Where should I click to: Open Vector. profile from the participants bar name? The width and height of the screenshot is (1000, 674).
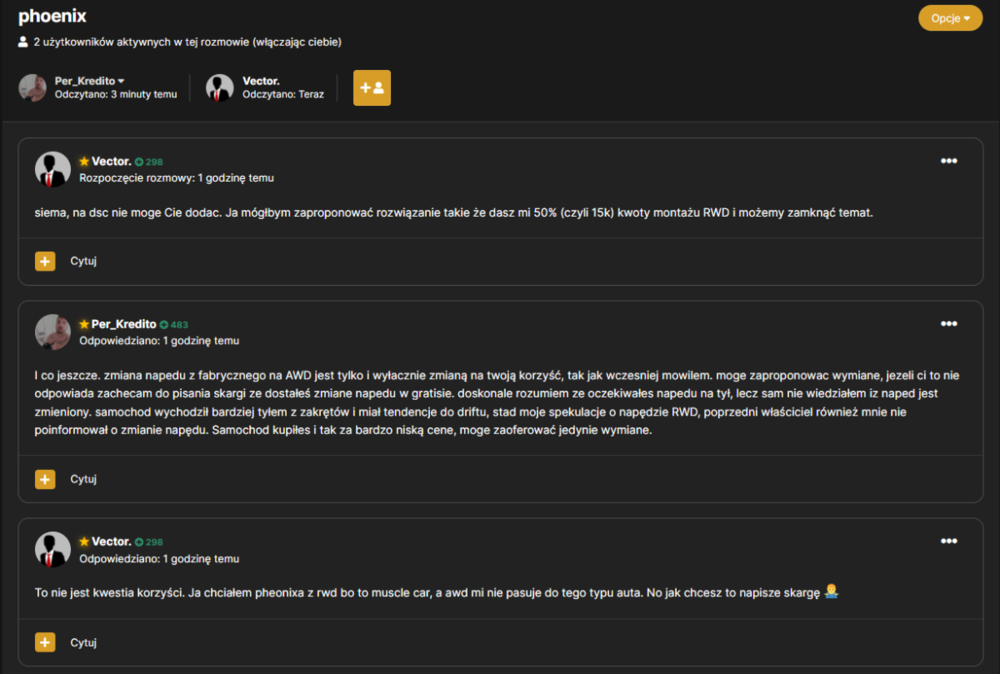[x=261, y=81]
